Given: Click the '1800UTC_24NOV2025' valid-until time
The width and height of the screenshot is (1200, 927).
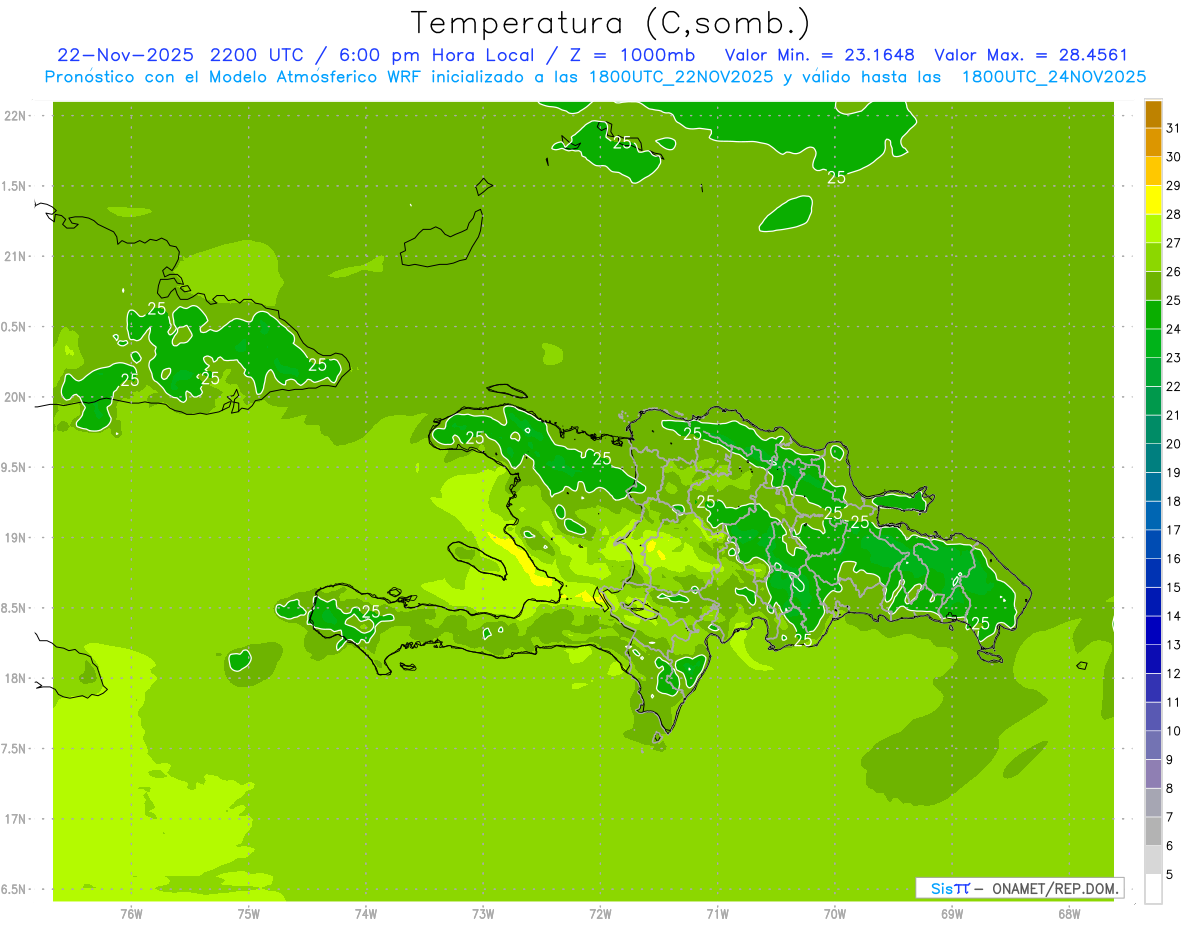Looking at the screenshot, I should [1054, 77].
